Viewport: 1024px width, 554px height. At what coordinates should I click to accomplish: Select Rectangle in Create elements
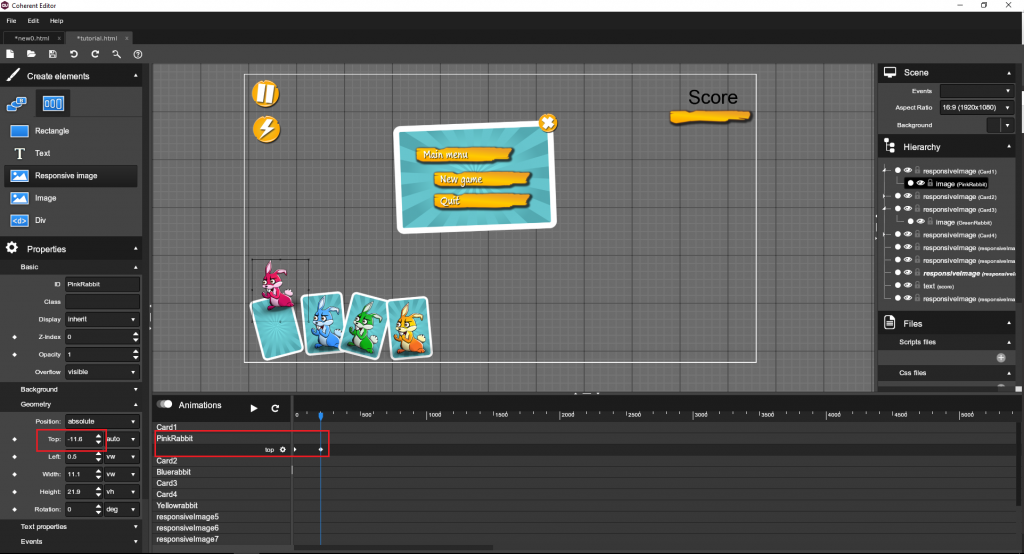tap(52, 131)
